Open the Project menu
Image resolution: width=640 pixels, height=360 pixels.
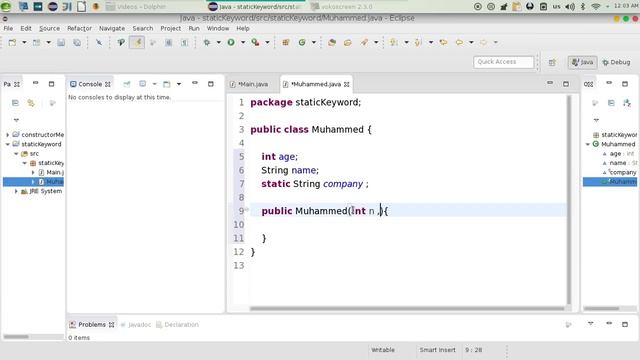[171, 29]
